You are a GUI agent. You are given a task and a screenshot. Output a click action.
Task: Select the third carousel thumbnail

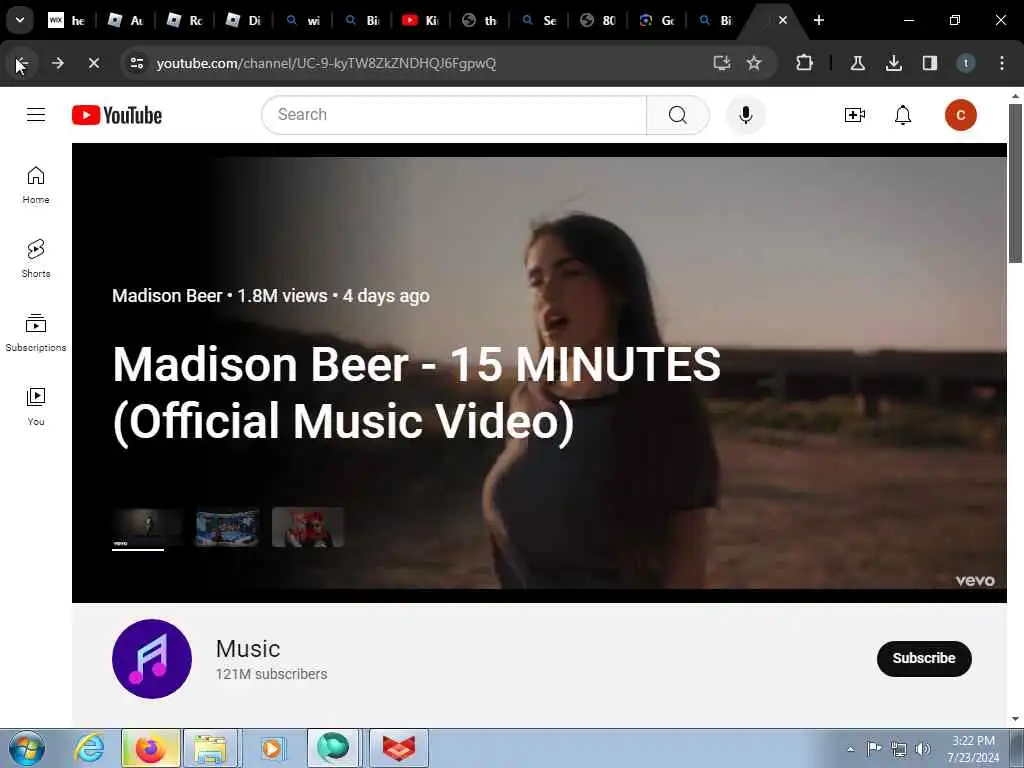[308, 527]
